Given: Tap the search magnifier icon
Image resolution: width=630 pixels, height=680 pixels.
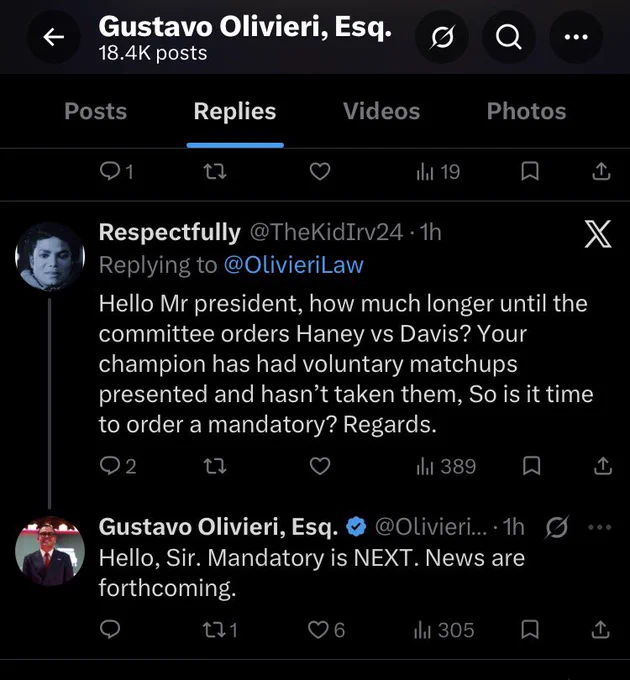Looking at the screenshot, I should pyautogui.click(x=508, y=37).
